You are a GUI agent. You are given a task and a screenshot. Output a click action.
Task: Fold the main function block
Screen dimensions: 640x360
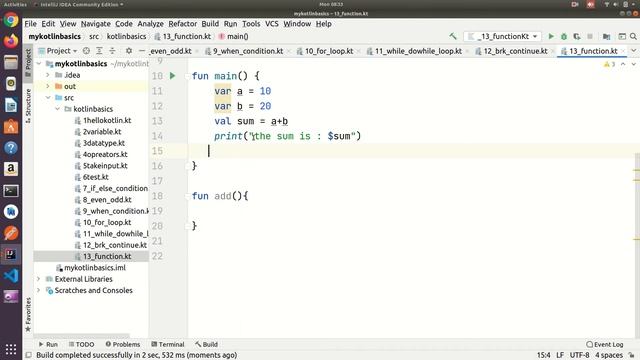[x=187, y=76]
